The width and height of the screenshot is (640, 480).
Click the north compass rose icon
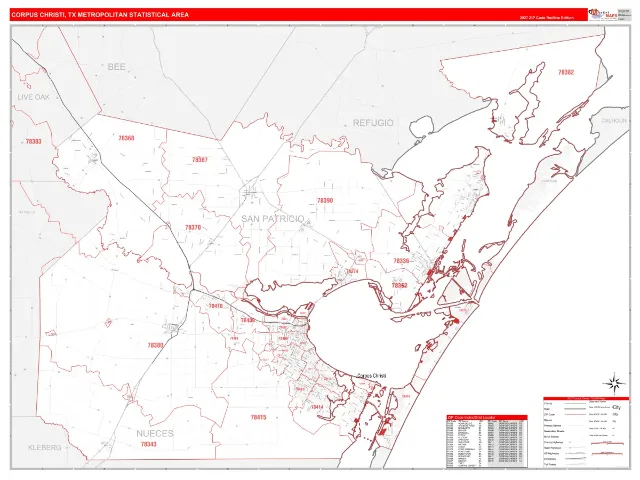pyautogui.click(x=614, y=383)
